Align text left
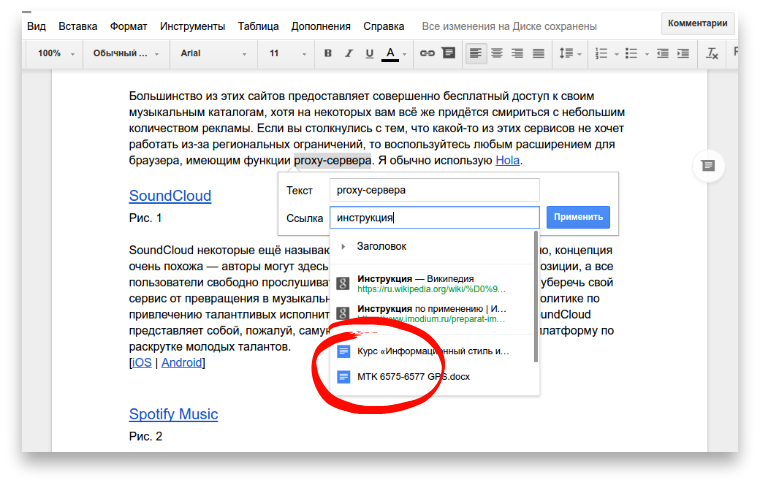 tap(475, 53)
